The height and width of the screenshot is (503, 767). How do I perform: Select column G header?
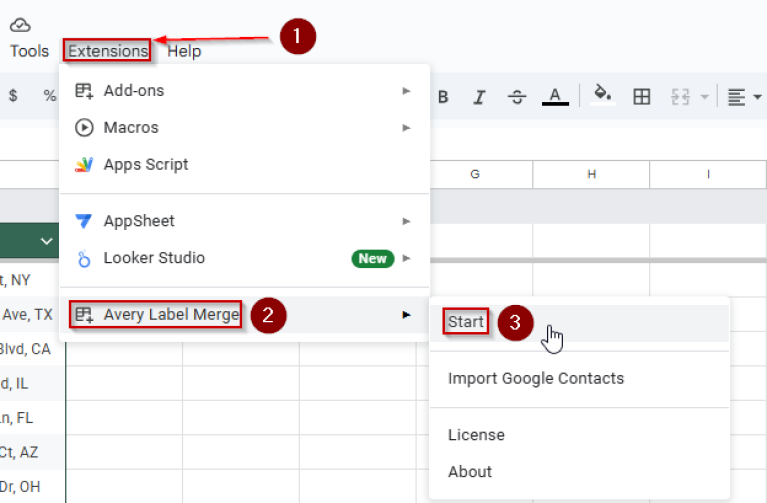coord(474,174)
